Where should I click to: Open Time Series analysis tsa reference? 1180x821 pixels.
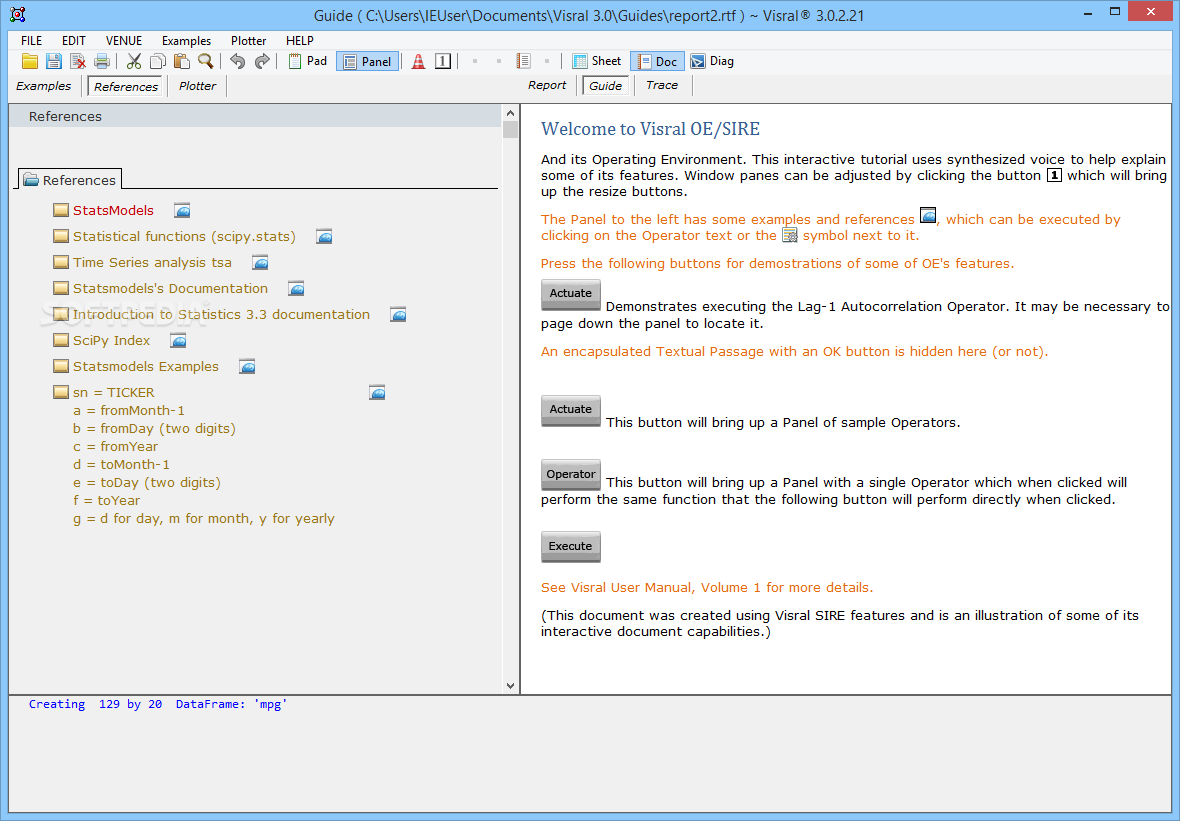point(152,263)
